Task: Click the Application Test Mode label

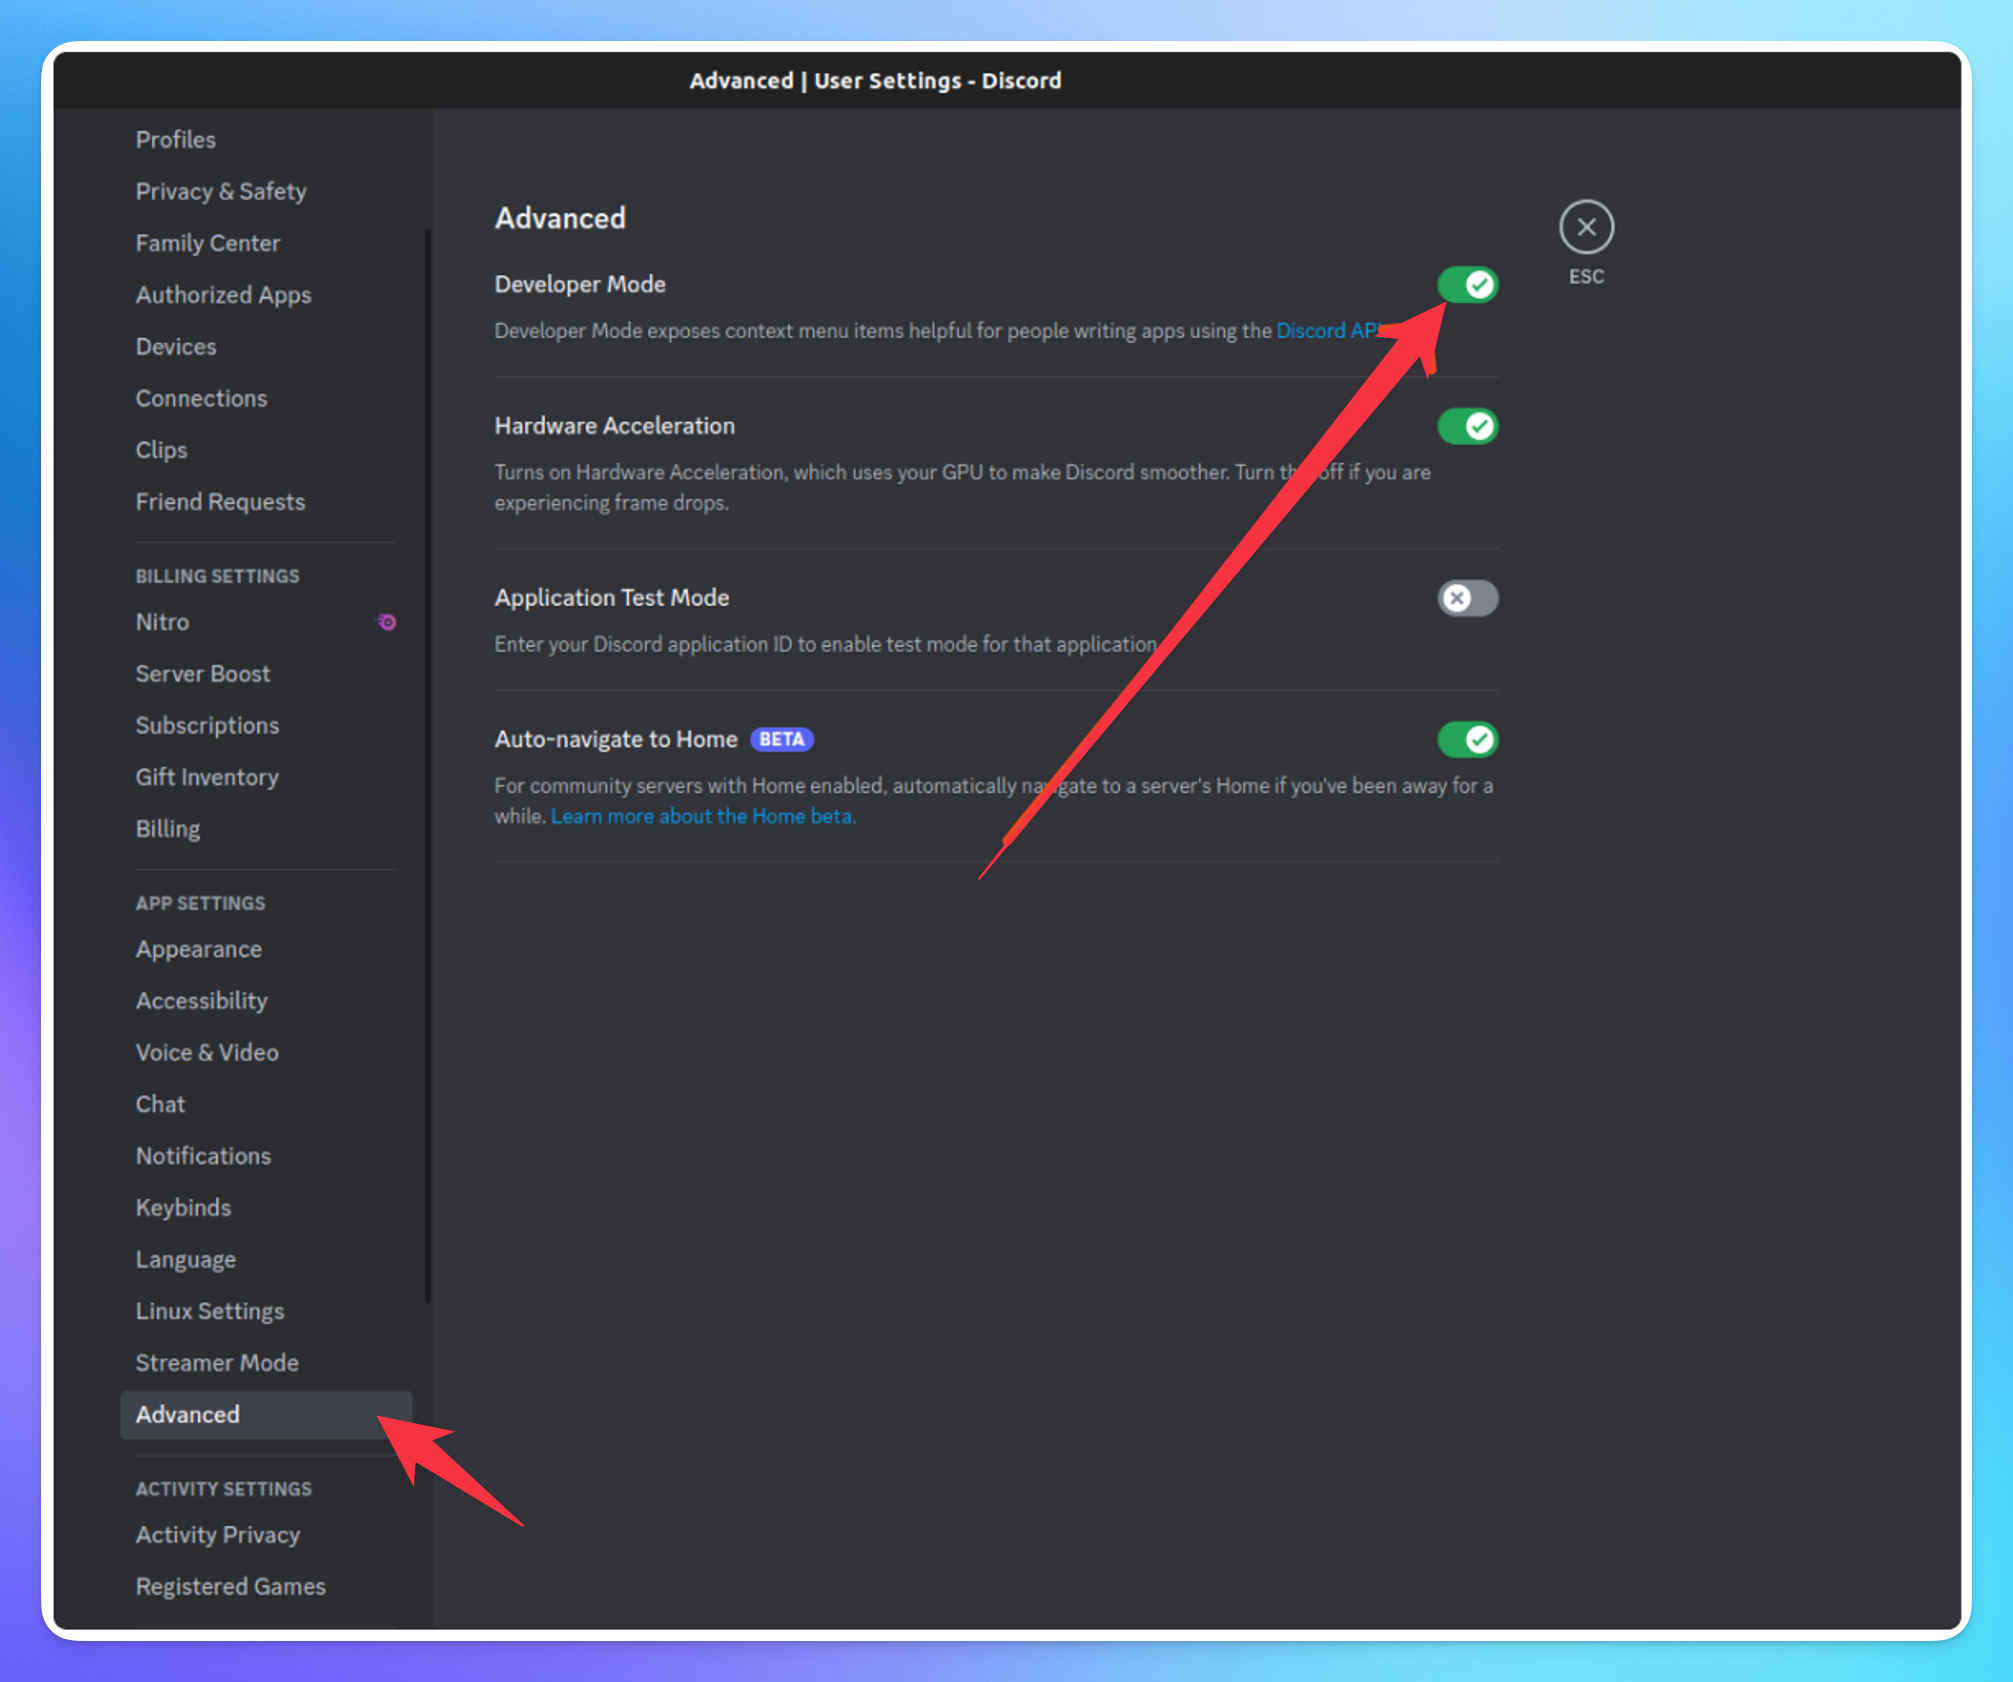Action: tap(611, 598)
